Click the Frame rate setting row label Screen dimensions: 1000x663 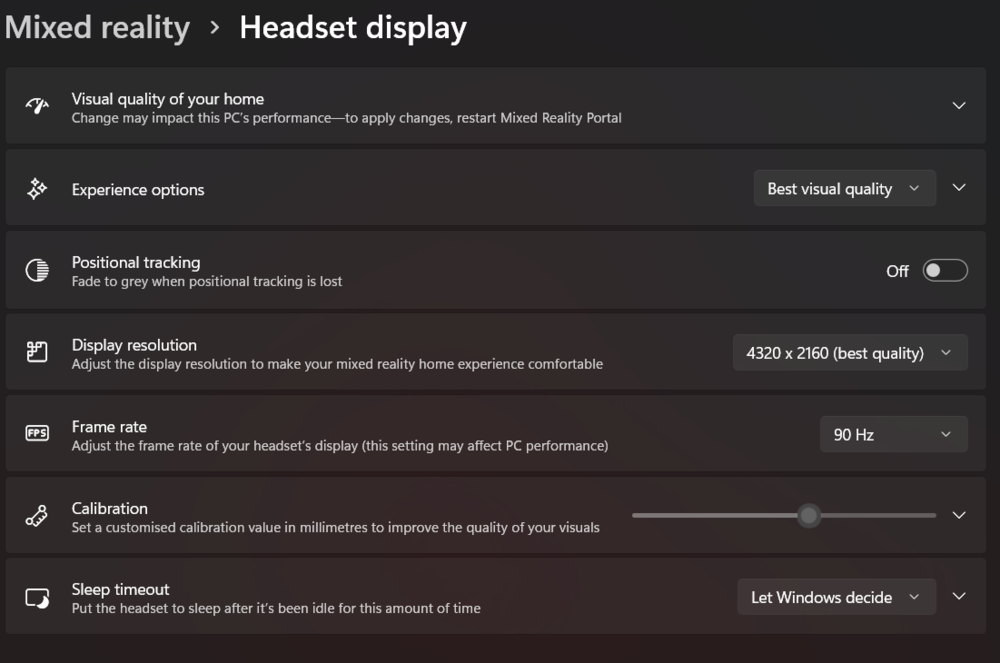tap(109, 427)
